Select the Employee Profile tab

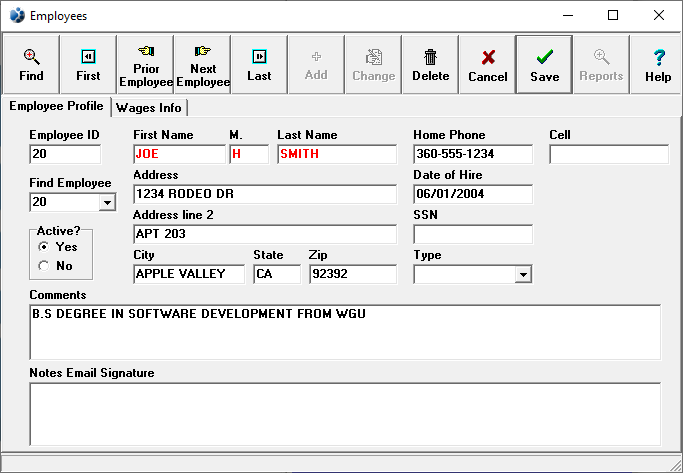point(56,107)
